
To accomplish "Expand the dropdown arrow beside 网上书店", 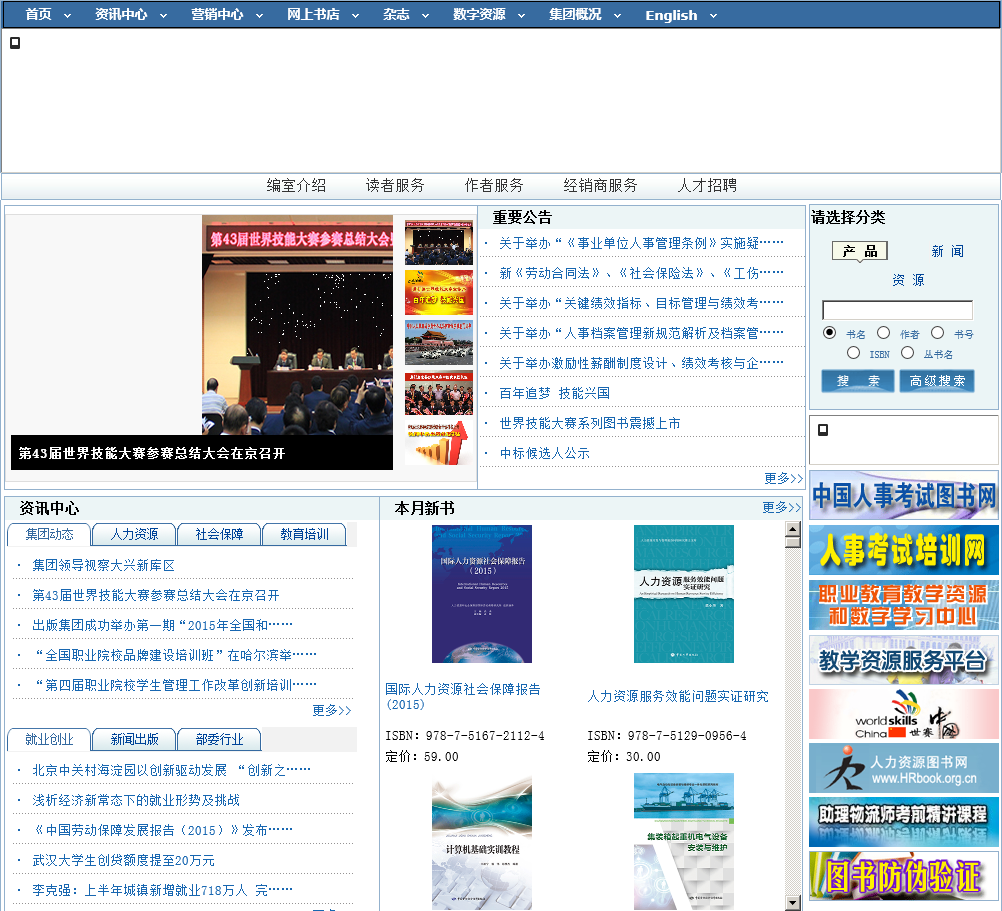I will point(355,15).
